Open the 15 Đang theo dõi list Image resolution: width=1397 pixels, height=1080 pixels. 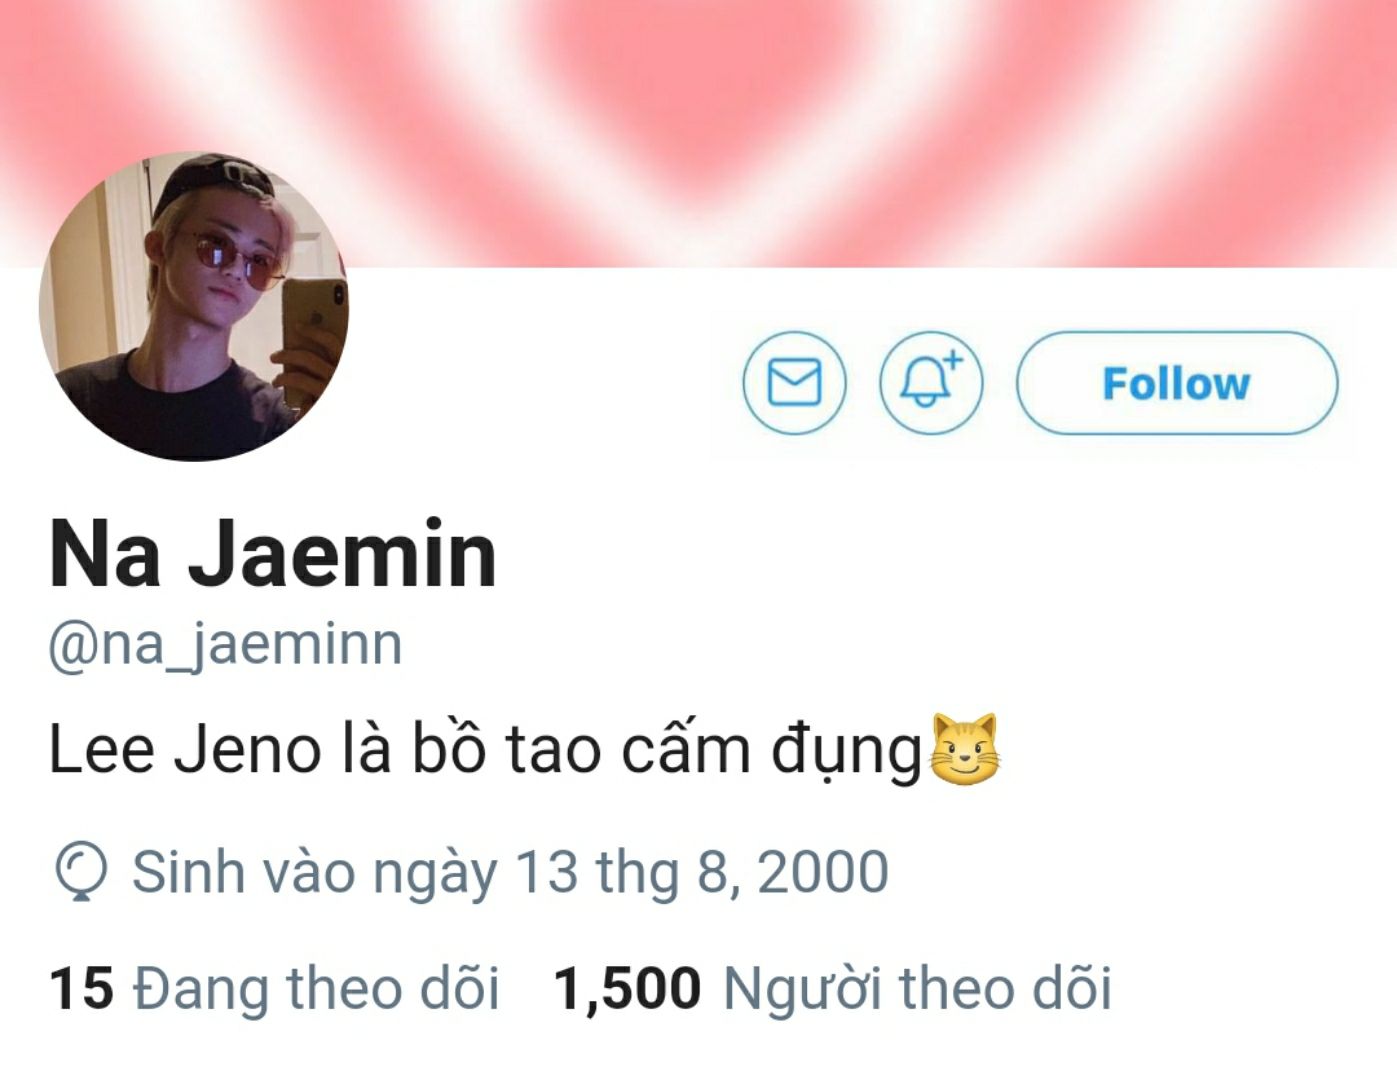tap(274, 988)
